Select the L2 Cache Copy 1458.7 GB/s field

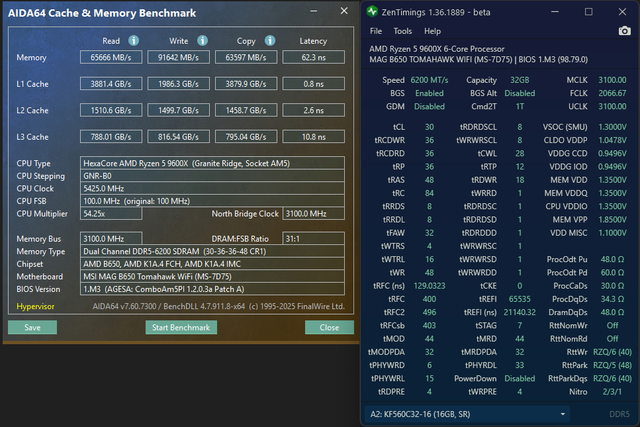click(246, 110)
